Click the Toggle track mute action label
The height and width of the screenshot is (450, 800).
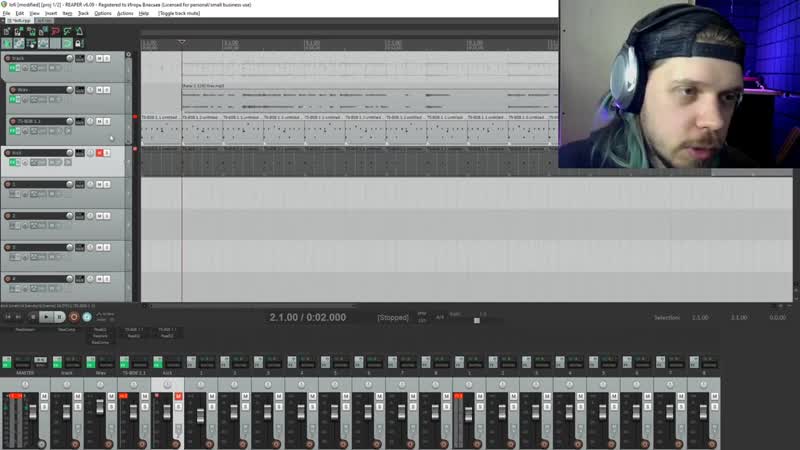[178, 13]
